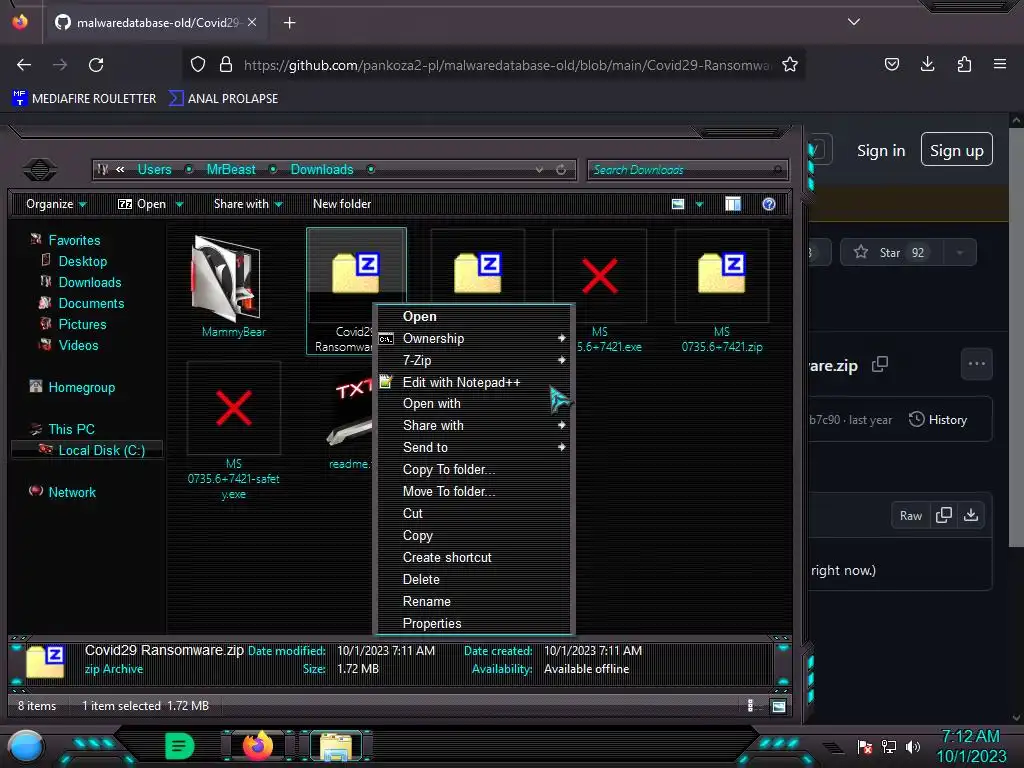Go back in Firefox

24,65
